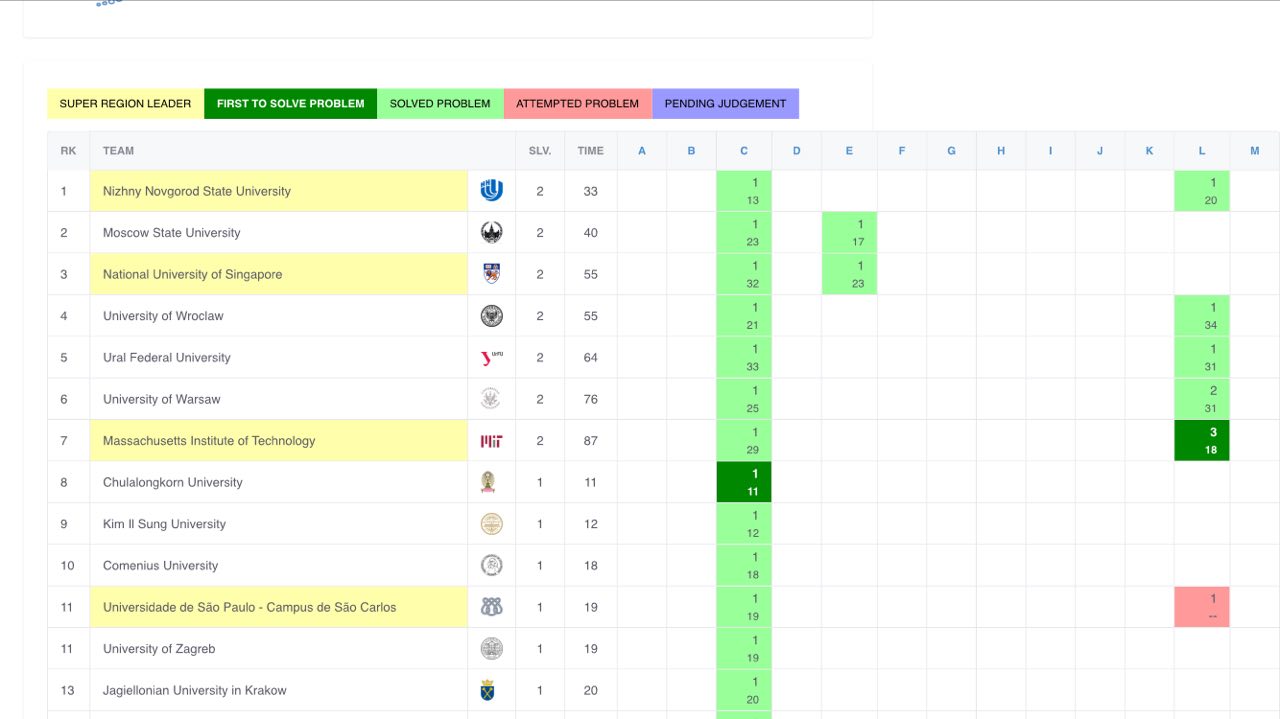This screenshot has height=719, width=1280.
Task: Click Chulalongkorn's first-solve cell for problem C
Action: coord(744,482)
